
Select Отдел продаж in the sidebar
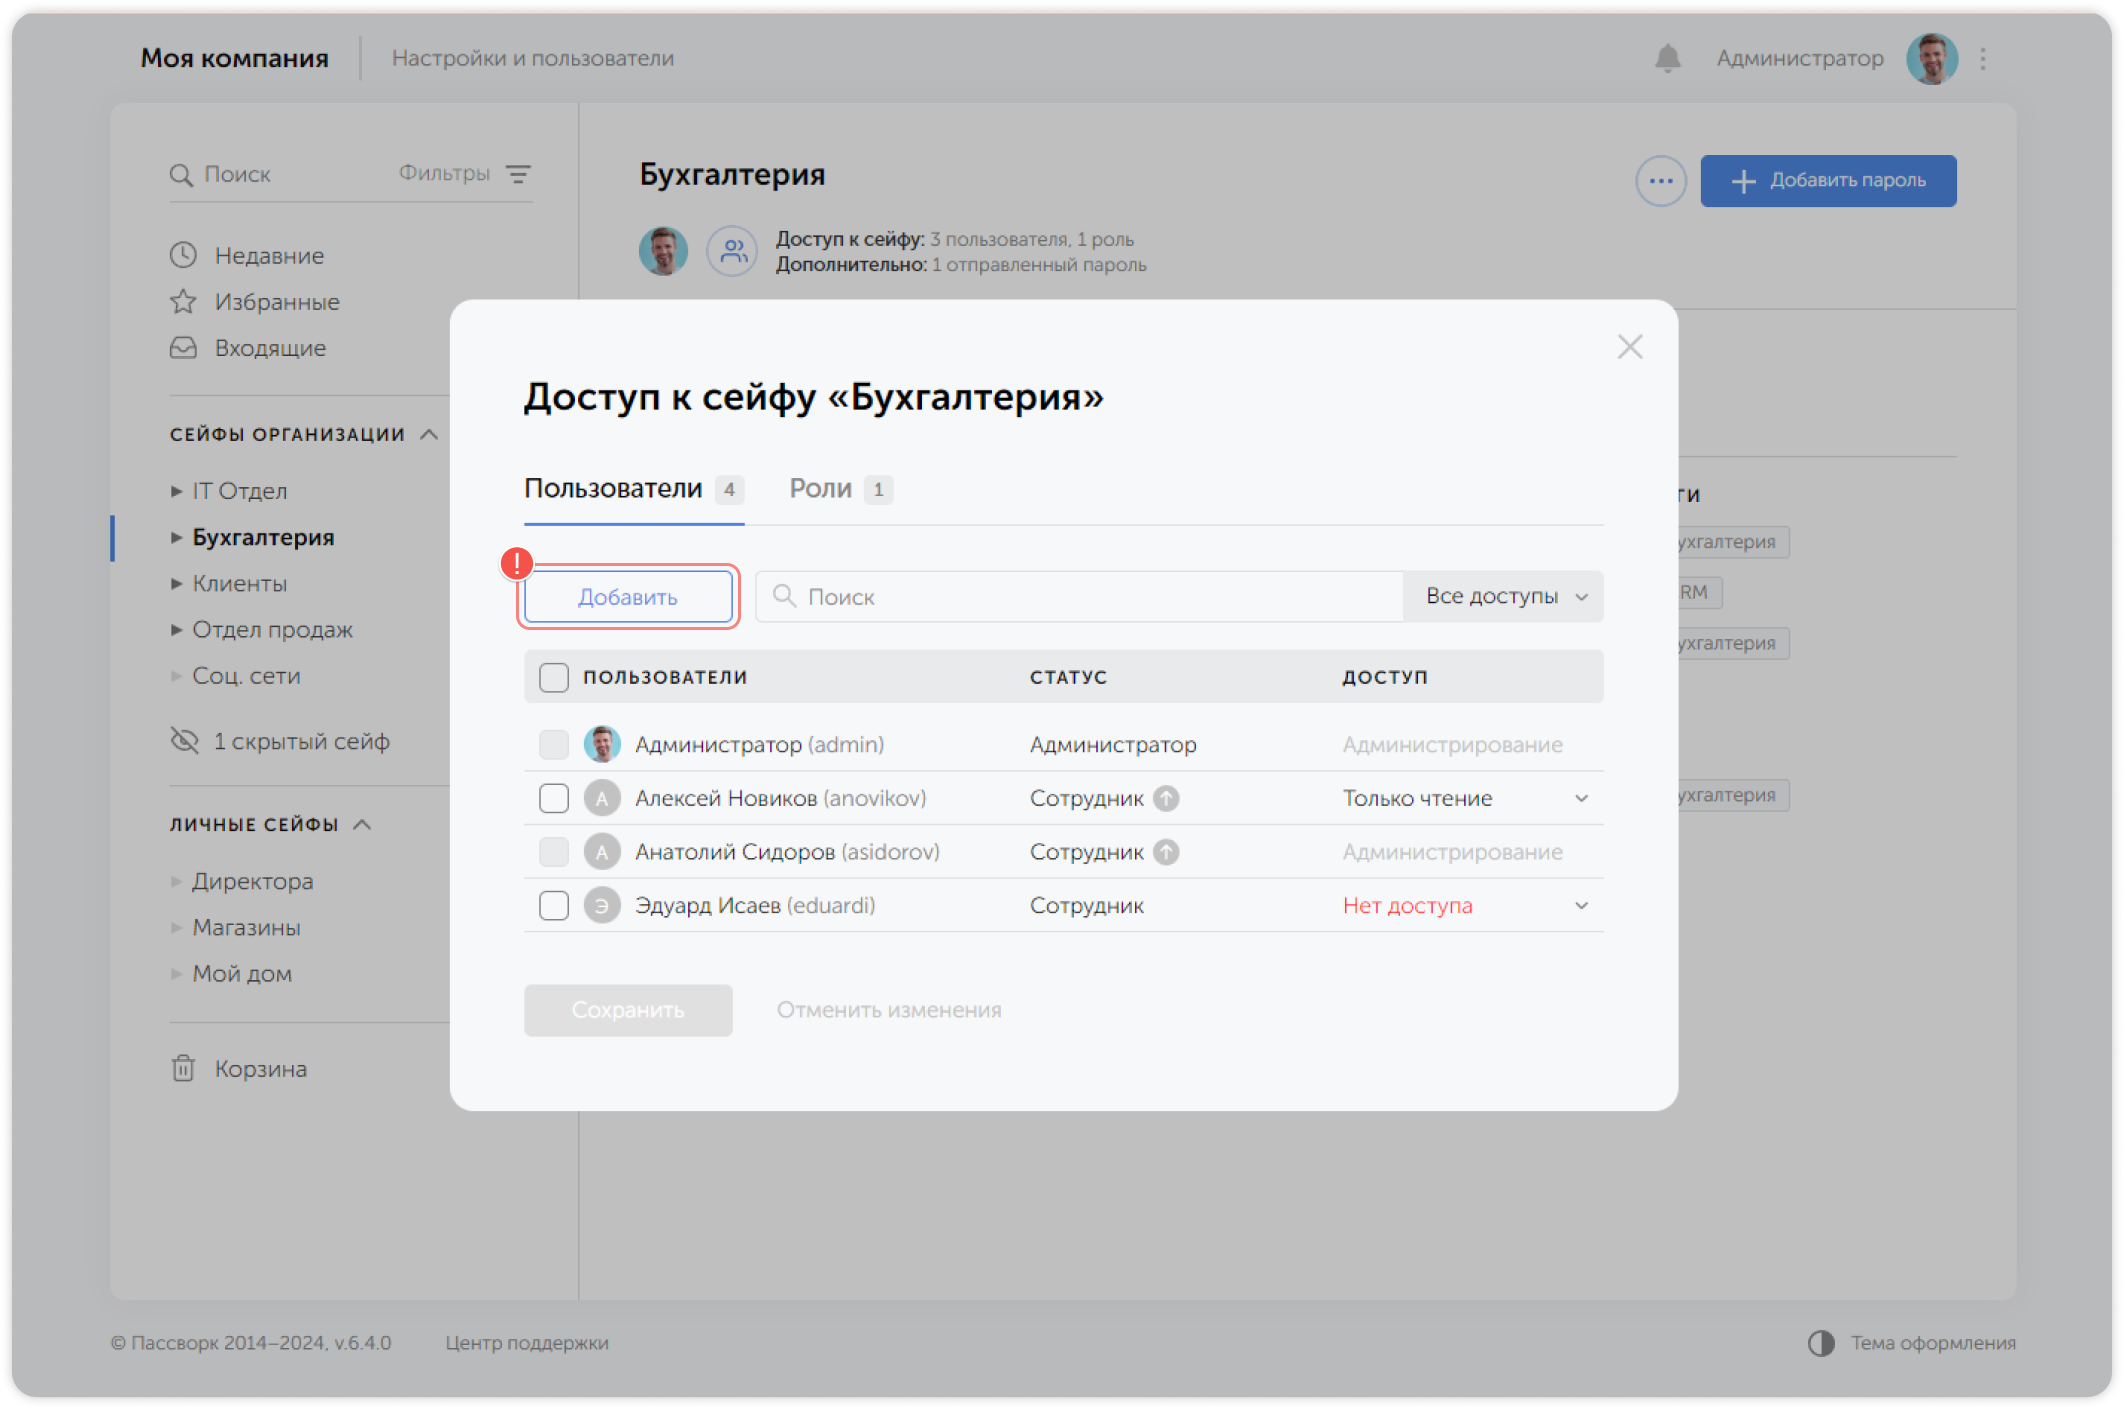(x=272, y=630)
